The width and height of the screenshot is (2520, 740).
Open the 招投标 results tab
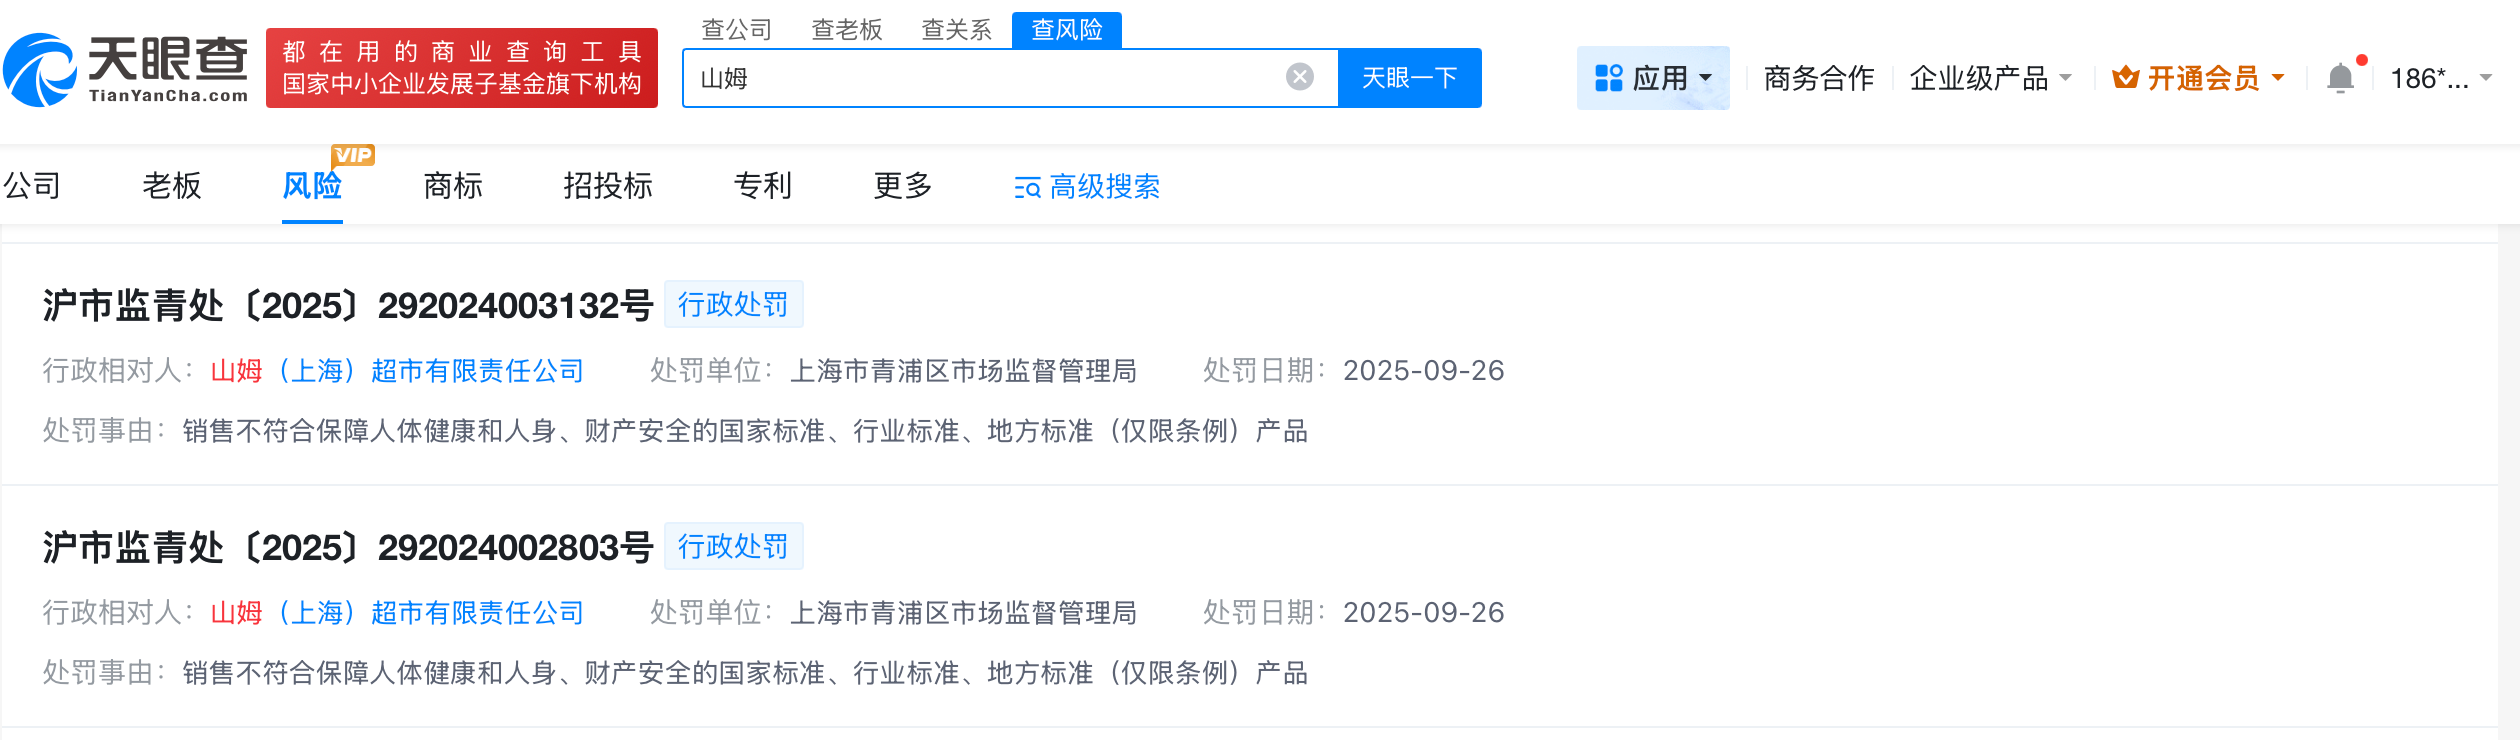(x=608, y=186)
